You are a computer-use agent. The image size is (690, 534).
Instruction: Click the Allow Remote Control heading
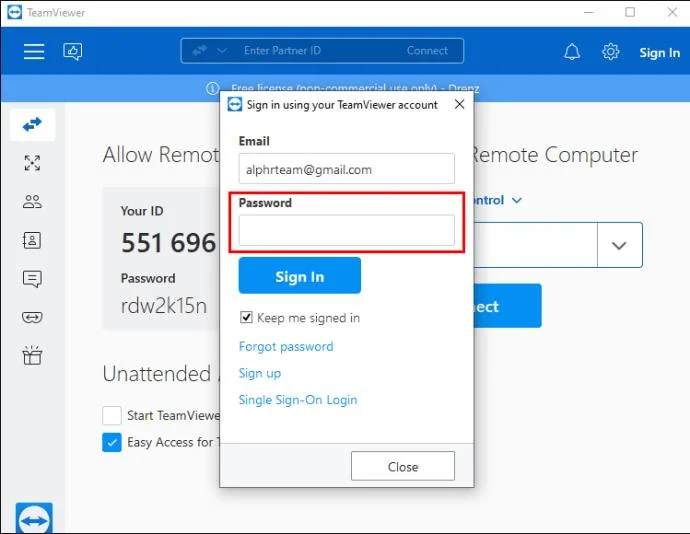(x=161, y=155)
